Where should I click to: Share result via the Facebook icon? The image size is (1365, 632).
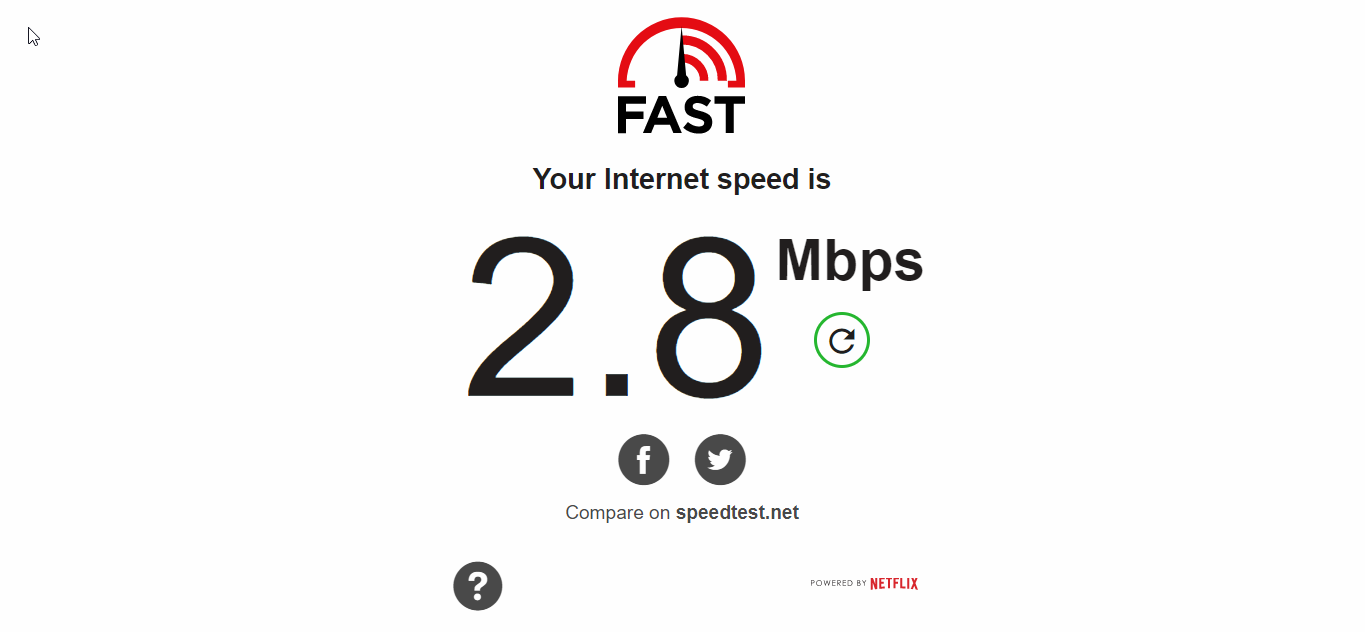click(644, 460)
